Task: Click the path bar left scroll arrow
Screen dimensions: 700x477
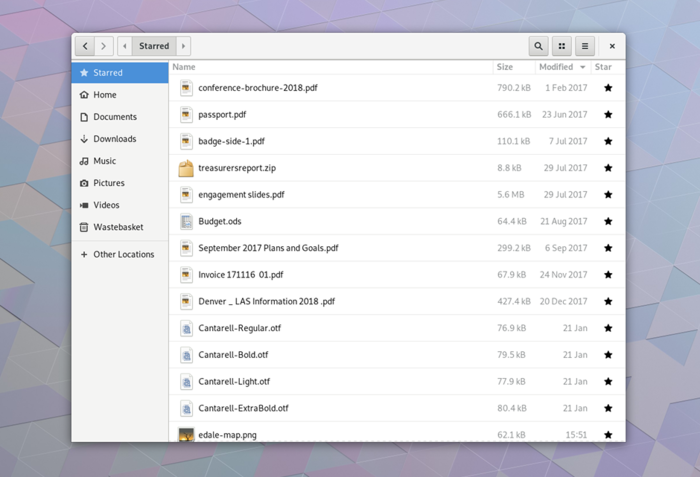Action: coord(125,46)
